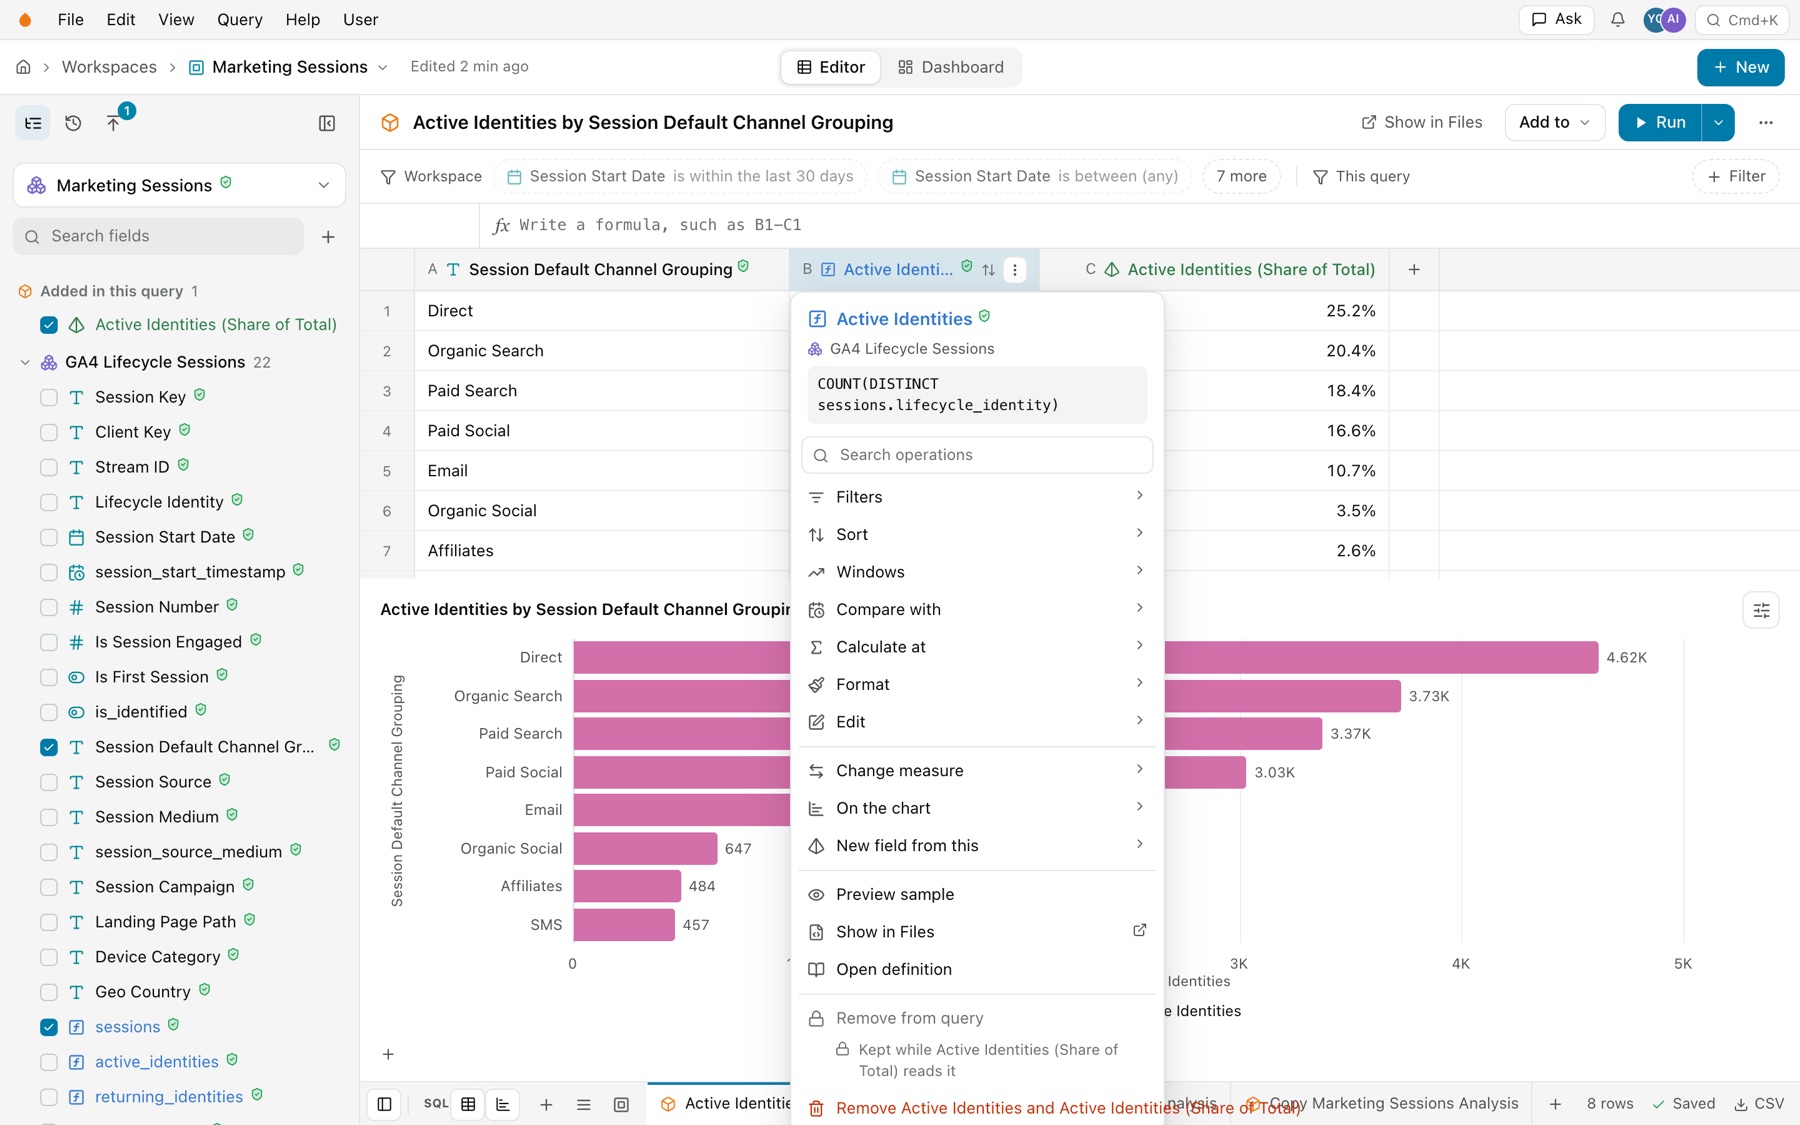
Task: Click the square frame icon in bottom toolbar
Action: (x=621, y=1104)
